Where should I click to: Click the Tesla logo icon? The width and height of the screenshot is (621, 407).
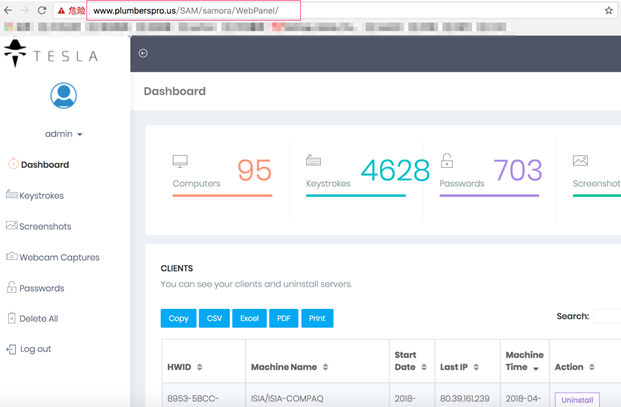pyautogui.click(x=15, y=53)
